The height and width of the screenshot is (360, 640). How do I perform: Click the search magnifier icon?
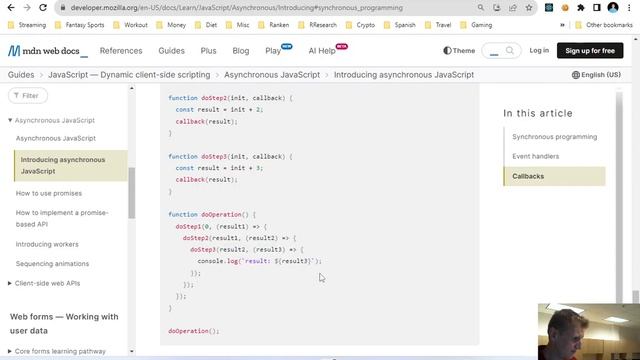pyautogui.click(x=510, y=51)
